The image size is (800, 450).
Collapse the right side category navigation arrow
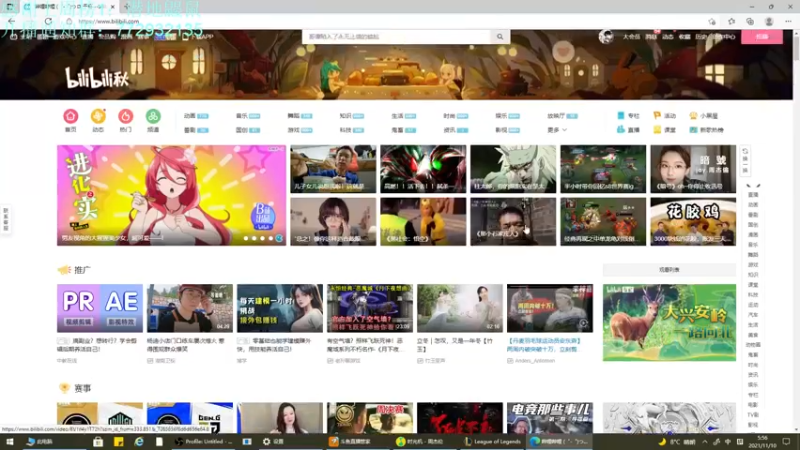pyautogui.click(x=753, y=186)
